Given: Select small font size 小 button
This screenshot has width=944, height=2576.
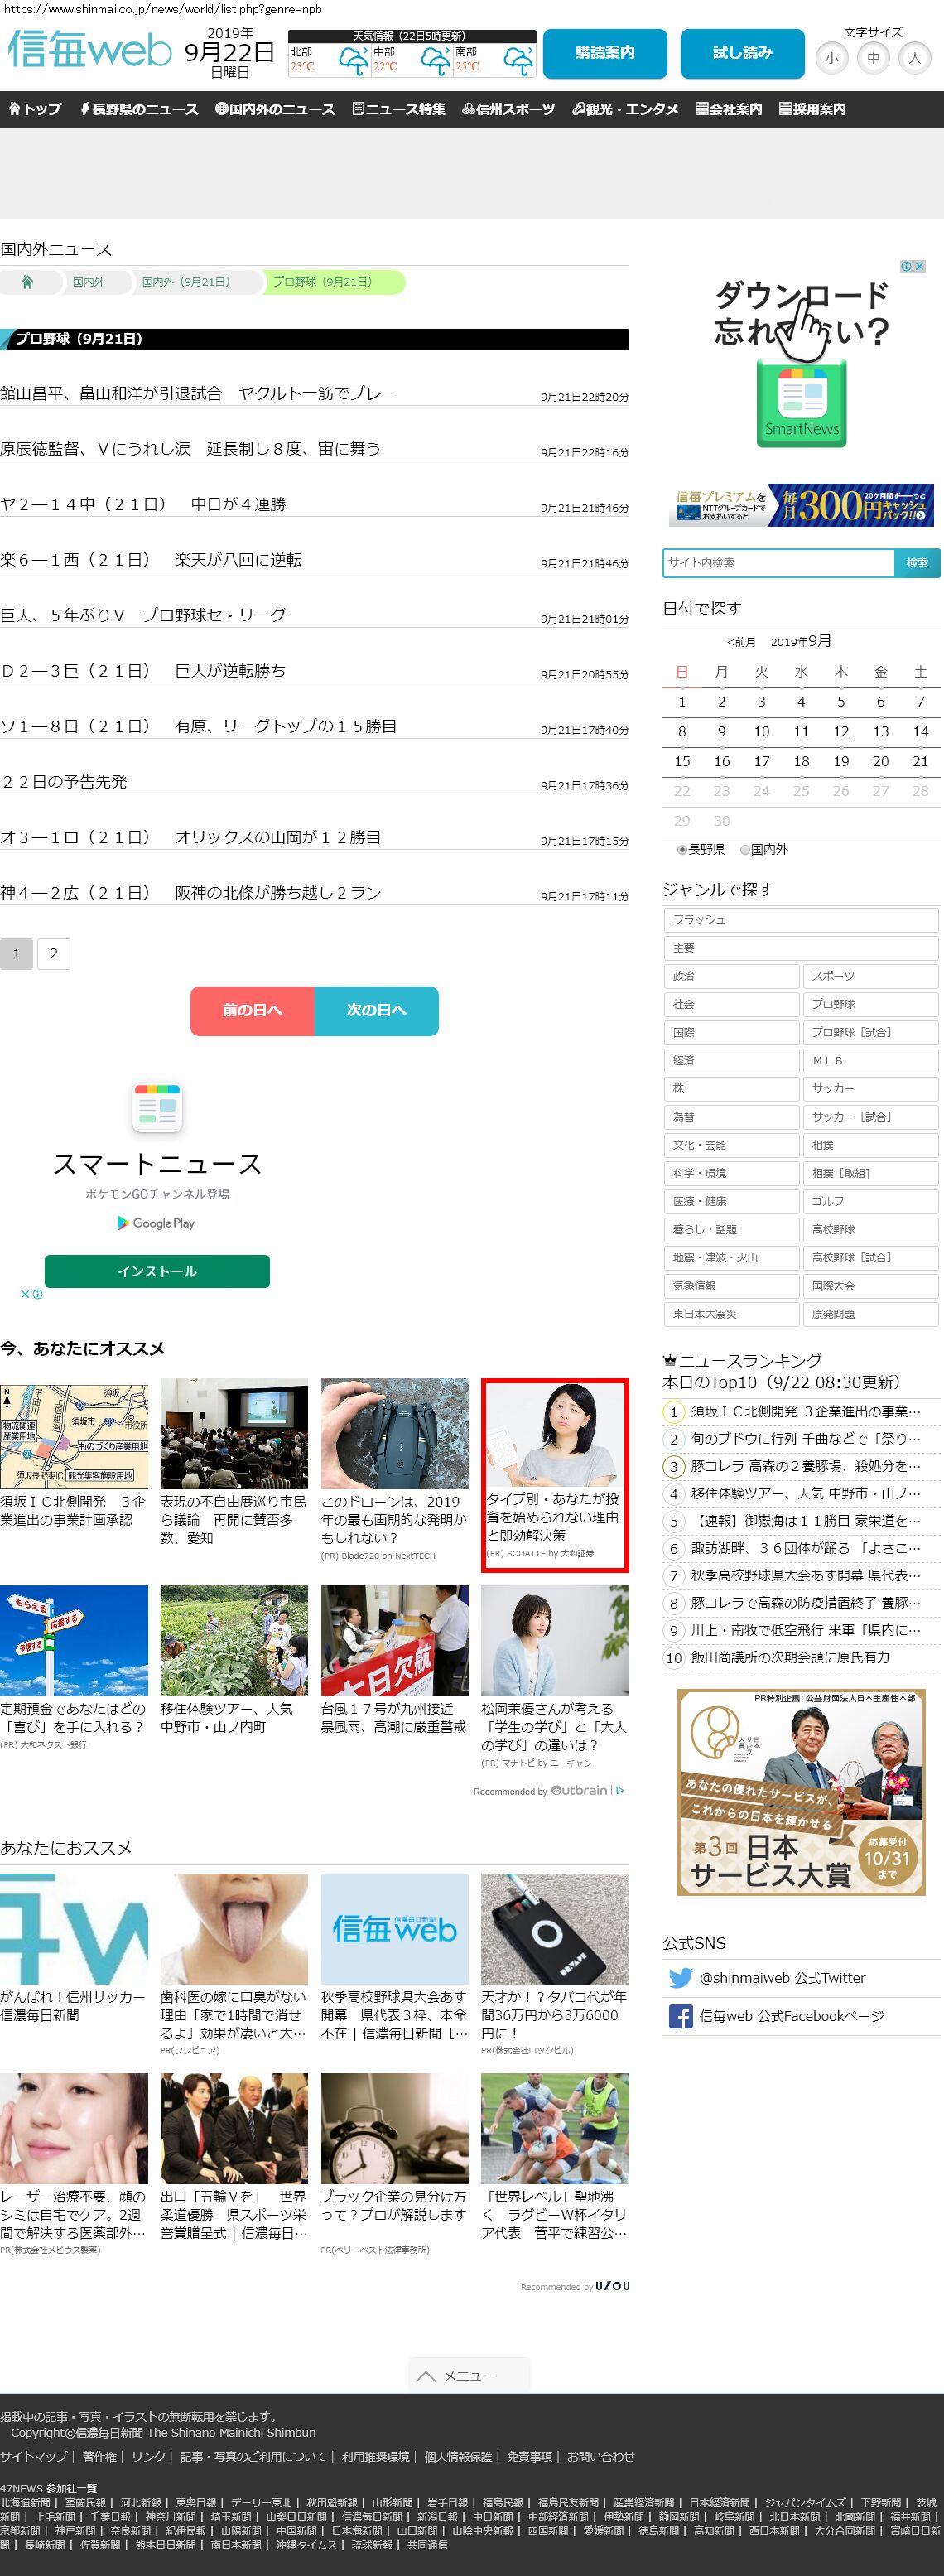Looking at the screenshot, I should point(832,58).
